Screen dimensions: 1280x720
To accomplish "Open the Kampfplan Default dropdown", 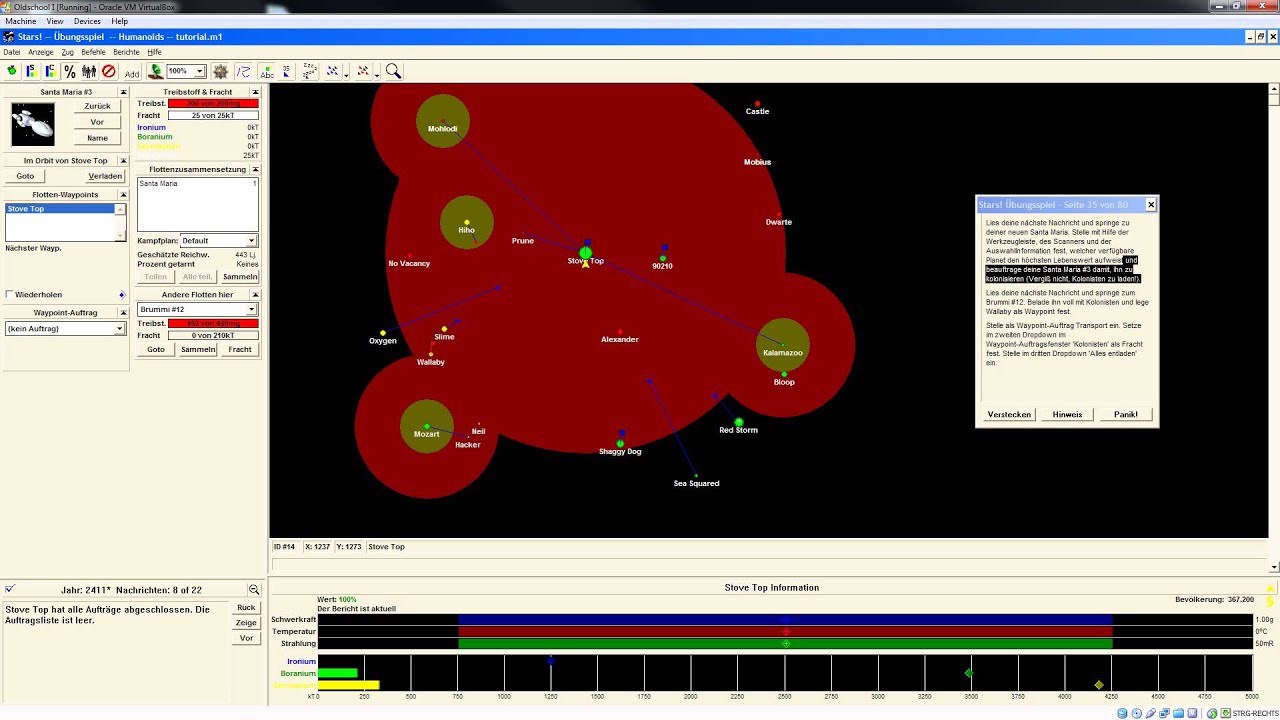I will [251, 241].
